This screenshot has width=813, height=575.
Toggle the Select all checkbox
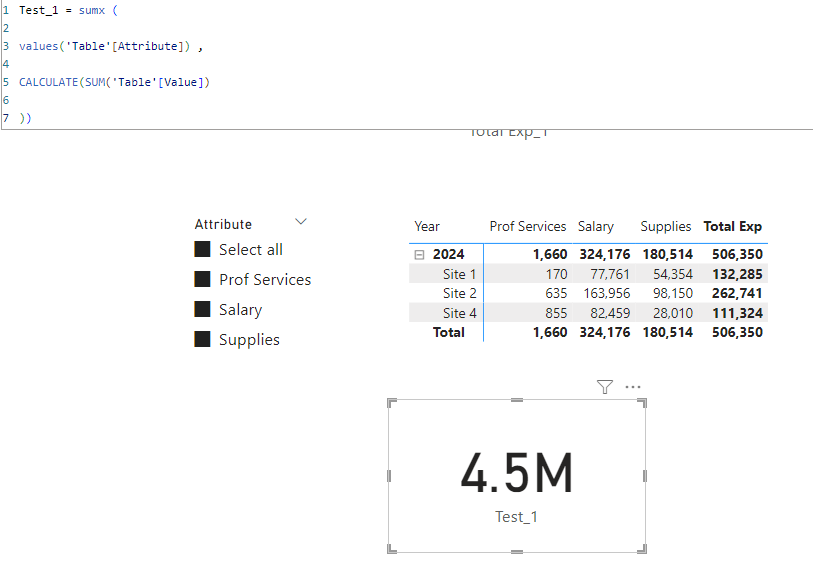click(202, 249)
